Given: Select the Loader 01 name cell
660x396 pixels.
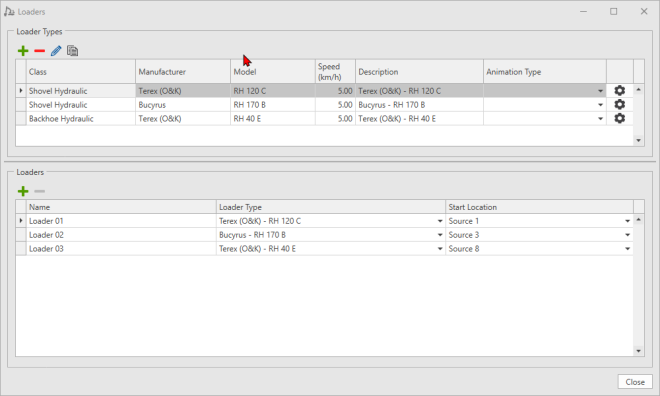Looking at the screenshot, I should [x=121, y=221].
